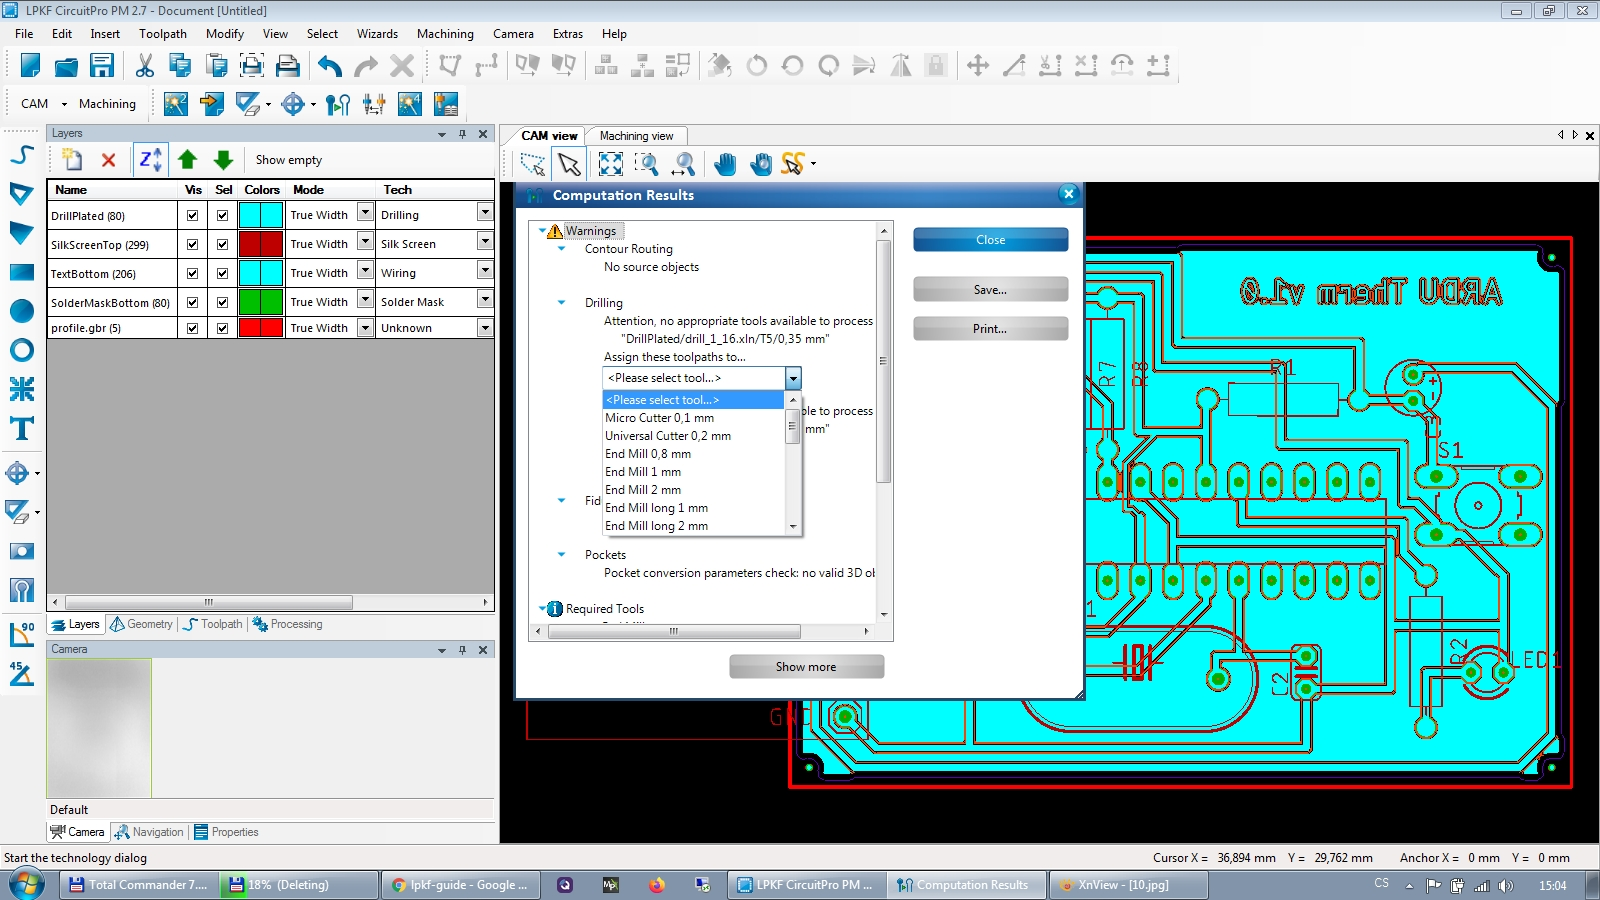The width and height of the screenshot is (1600, 900).
Task: Click the move arrows toolbar icon
Action: pos(978,66)
